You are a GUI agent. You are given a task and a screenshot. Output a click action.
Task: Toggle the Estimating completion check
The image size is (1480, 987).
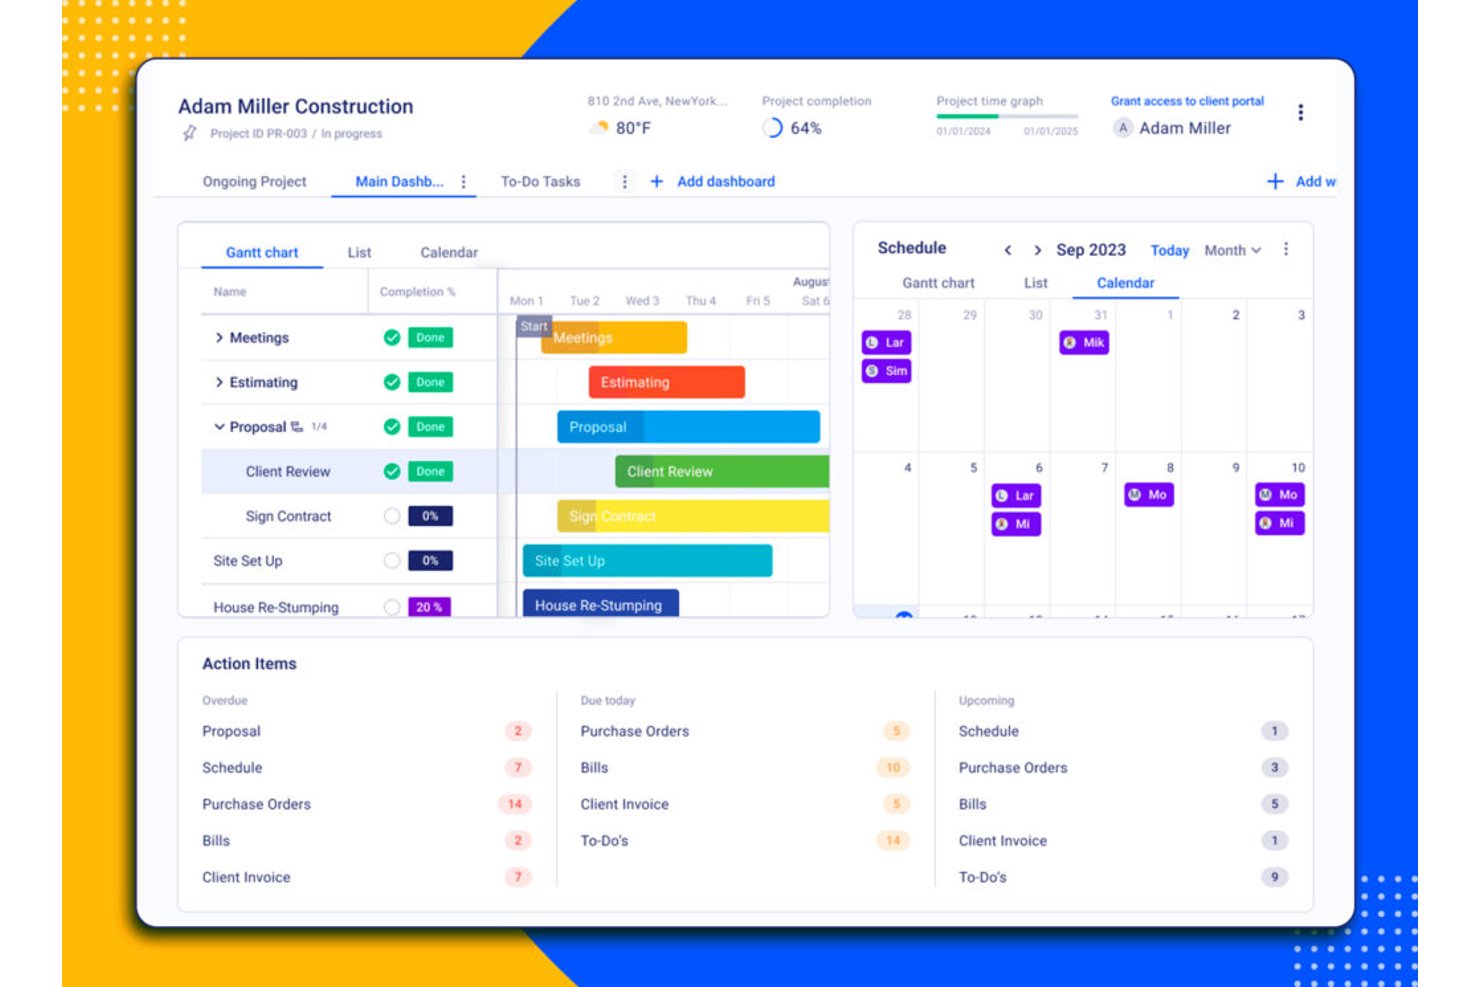point(392,382)
